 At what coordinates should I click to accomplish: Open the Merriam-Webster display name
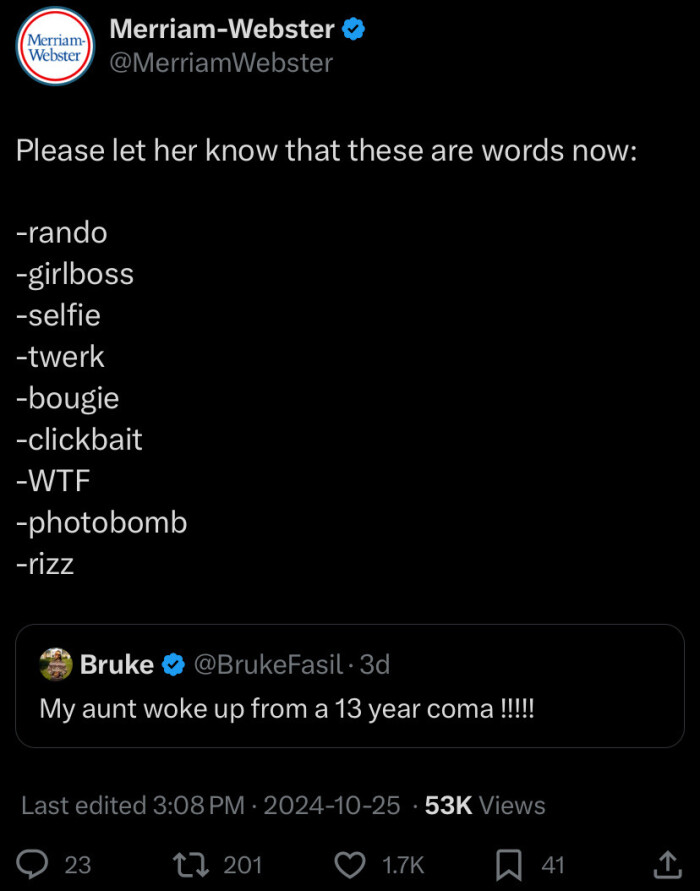coord(221,30)
